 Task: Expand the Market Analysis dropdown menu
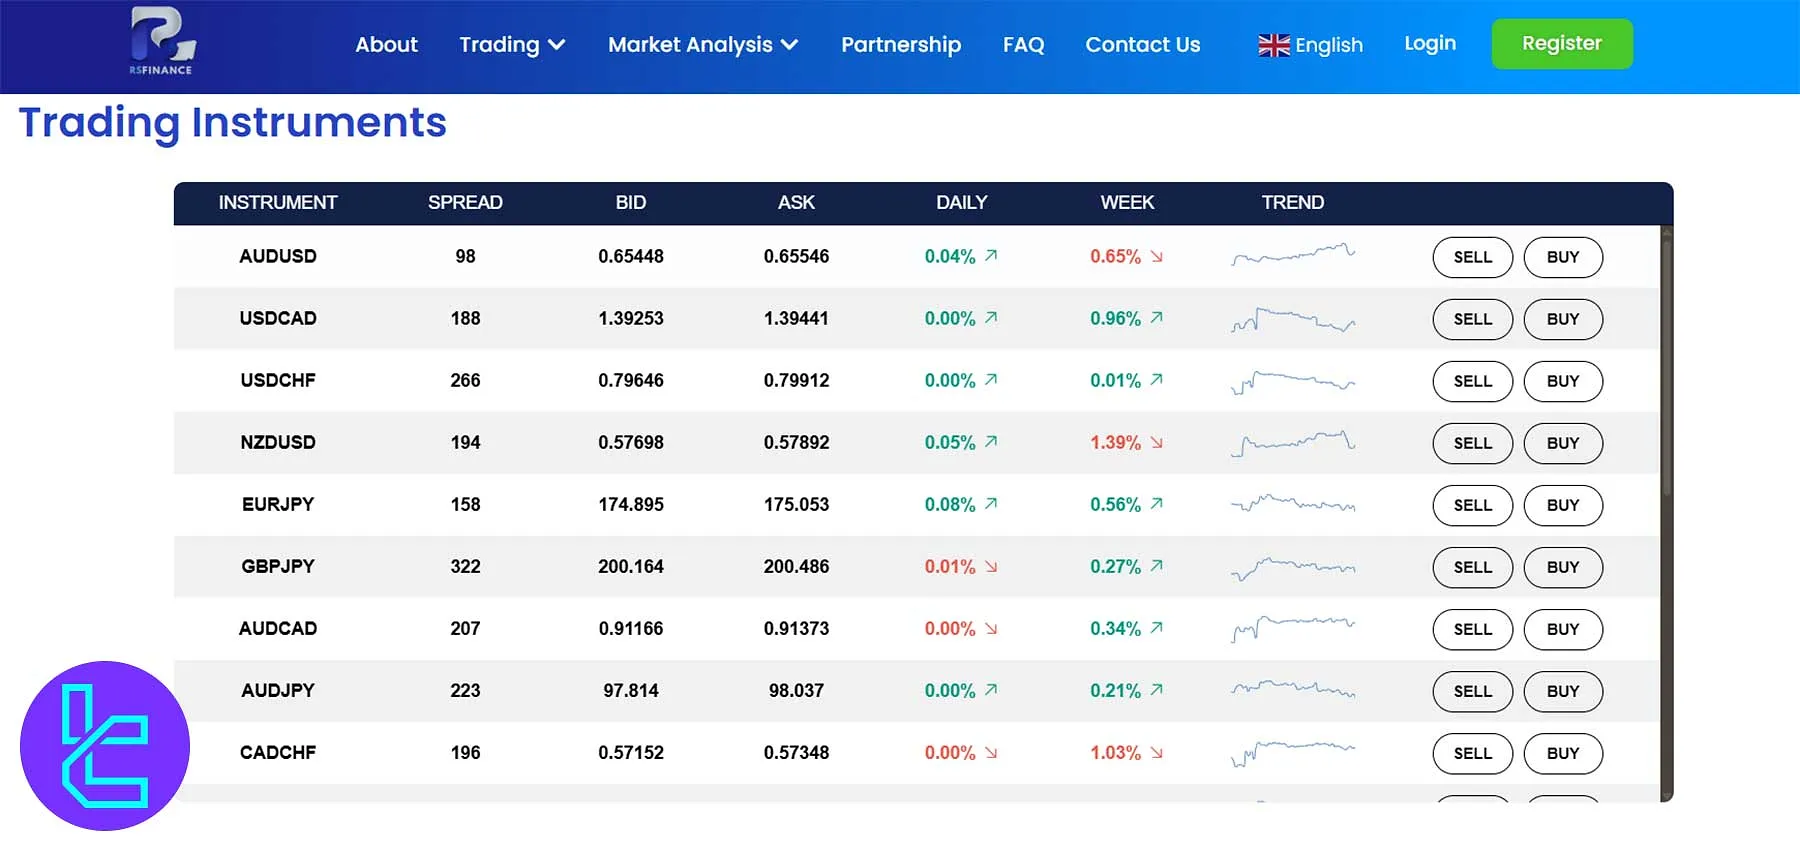tap(702, 45)
